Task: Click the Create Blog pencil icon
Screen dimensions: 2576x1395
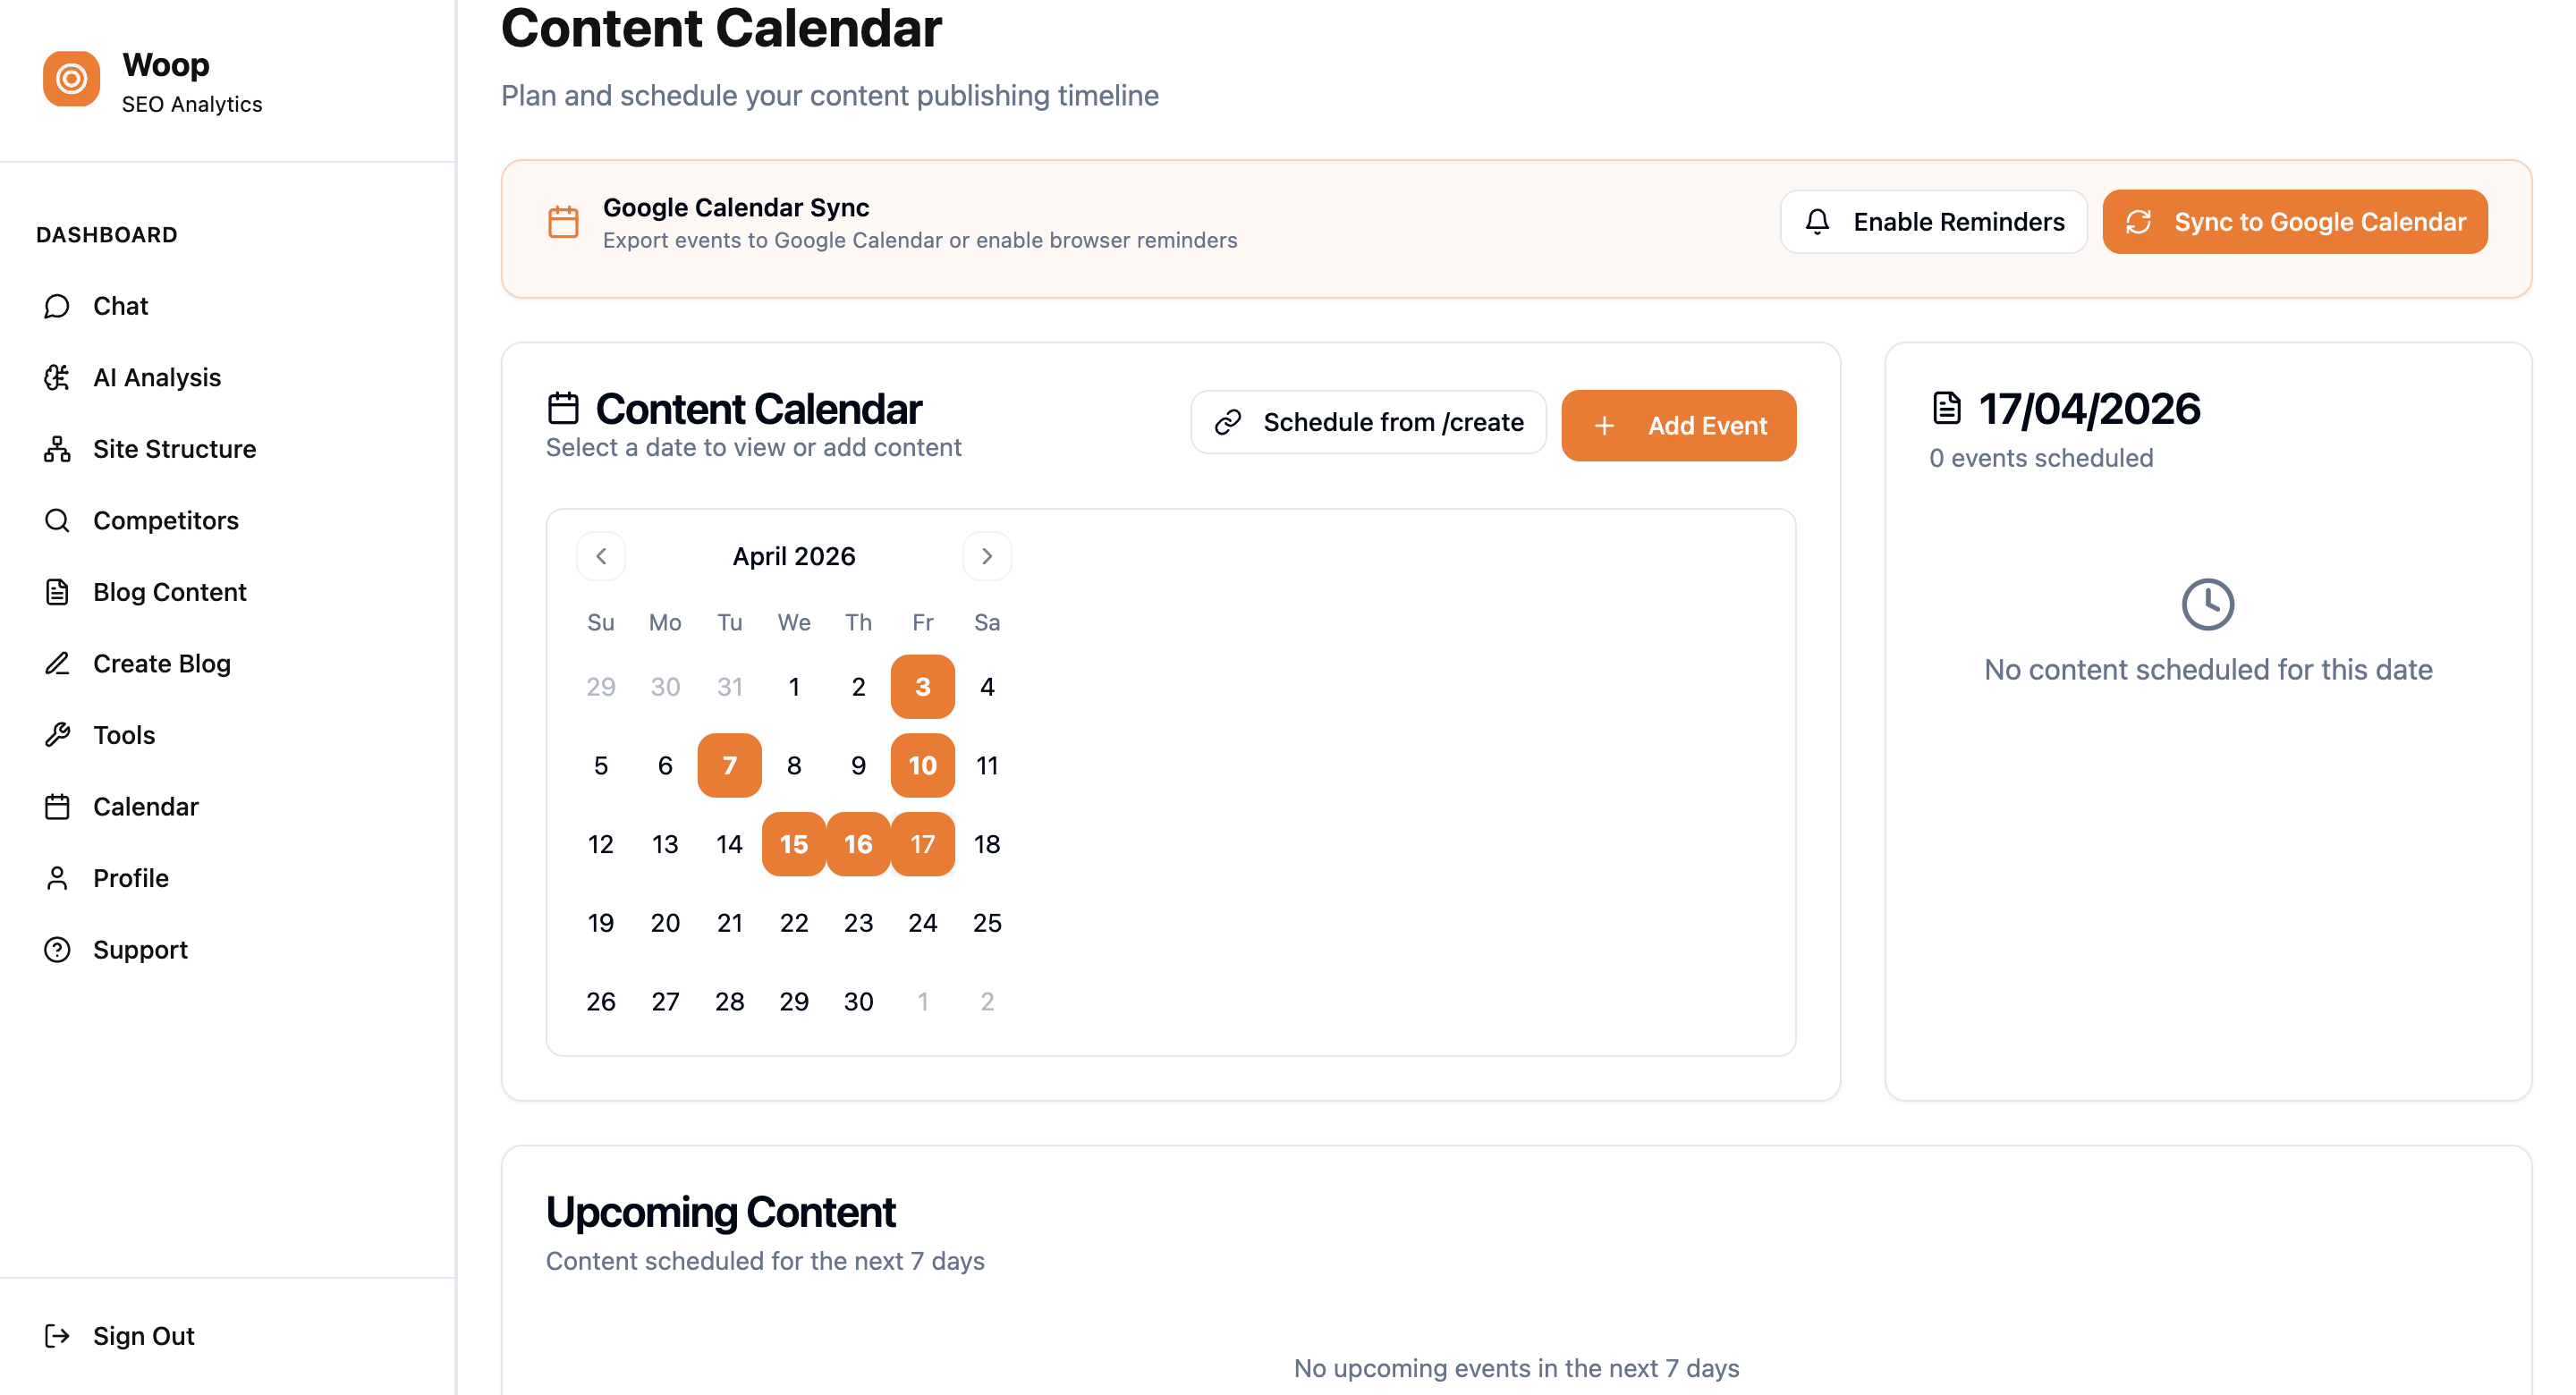Action: [x=57, y=663]
